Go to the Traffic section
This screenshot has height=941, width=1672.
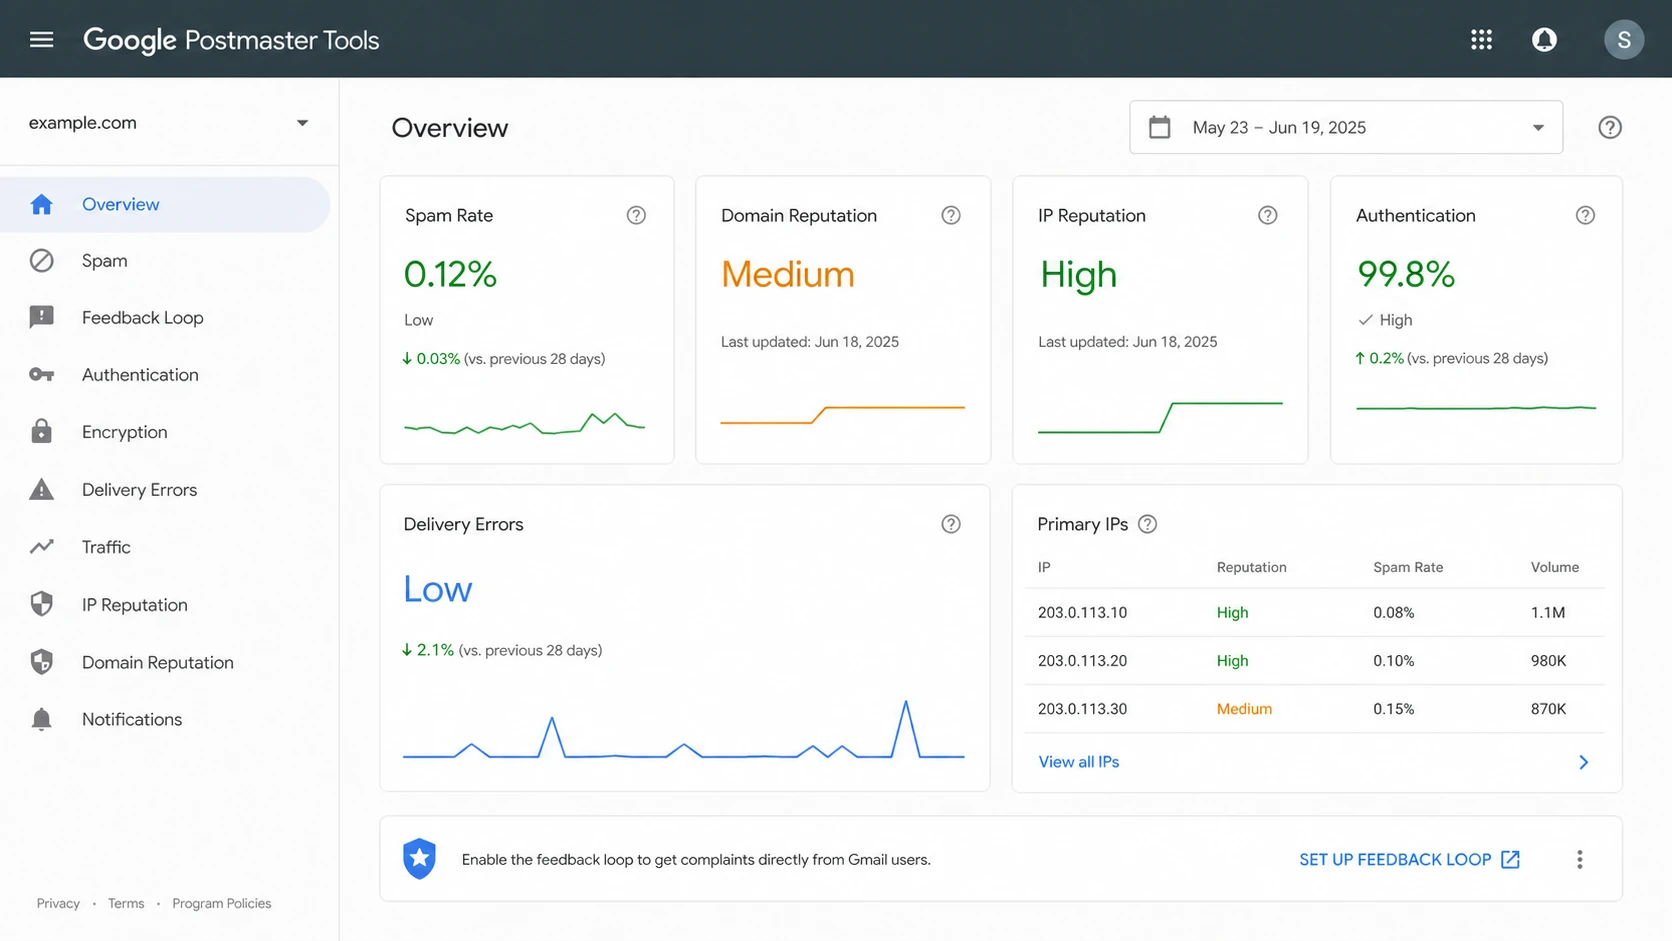(165, 547)
